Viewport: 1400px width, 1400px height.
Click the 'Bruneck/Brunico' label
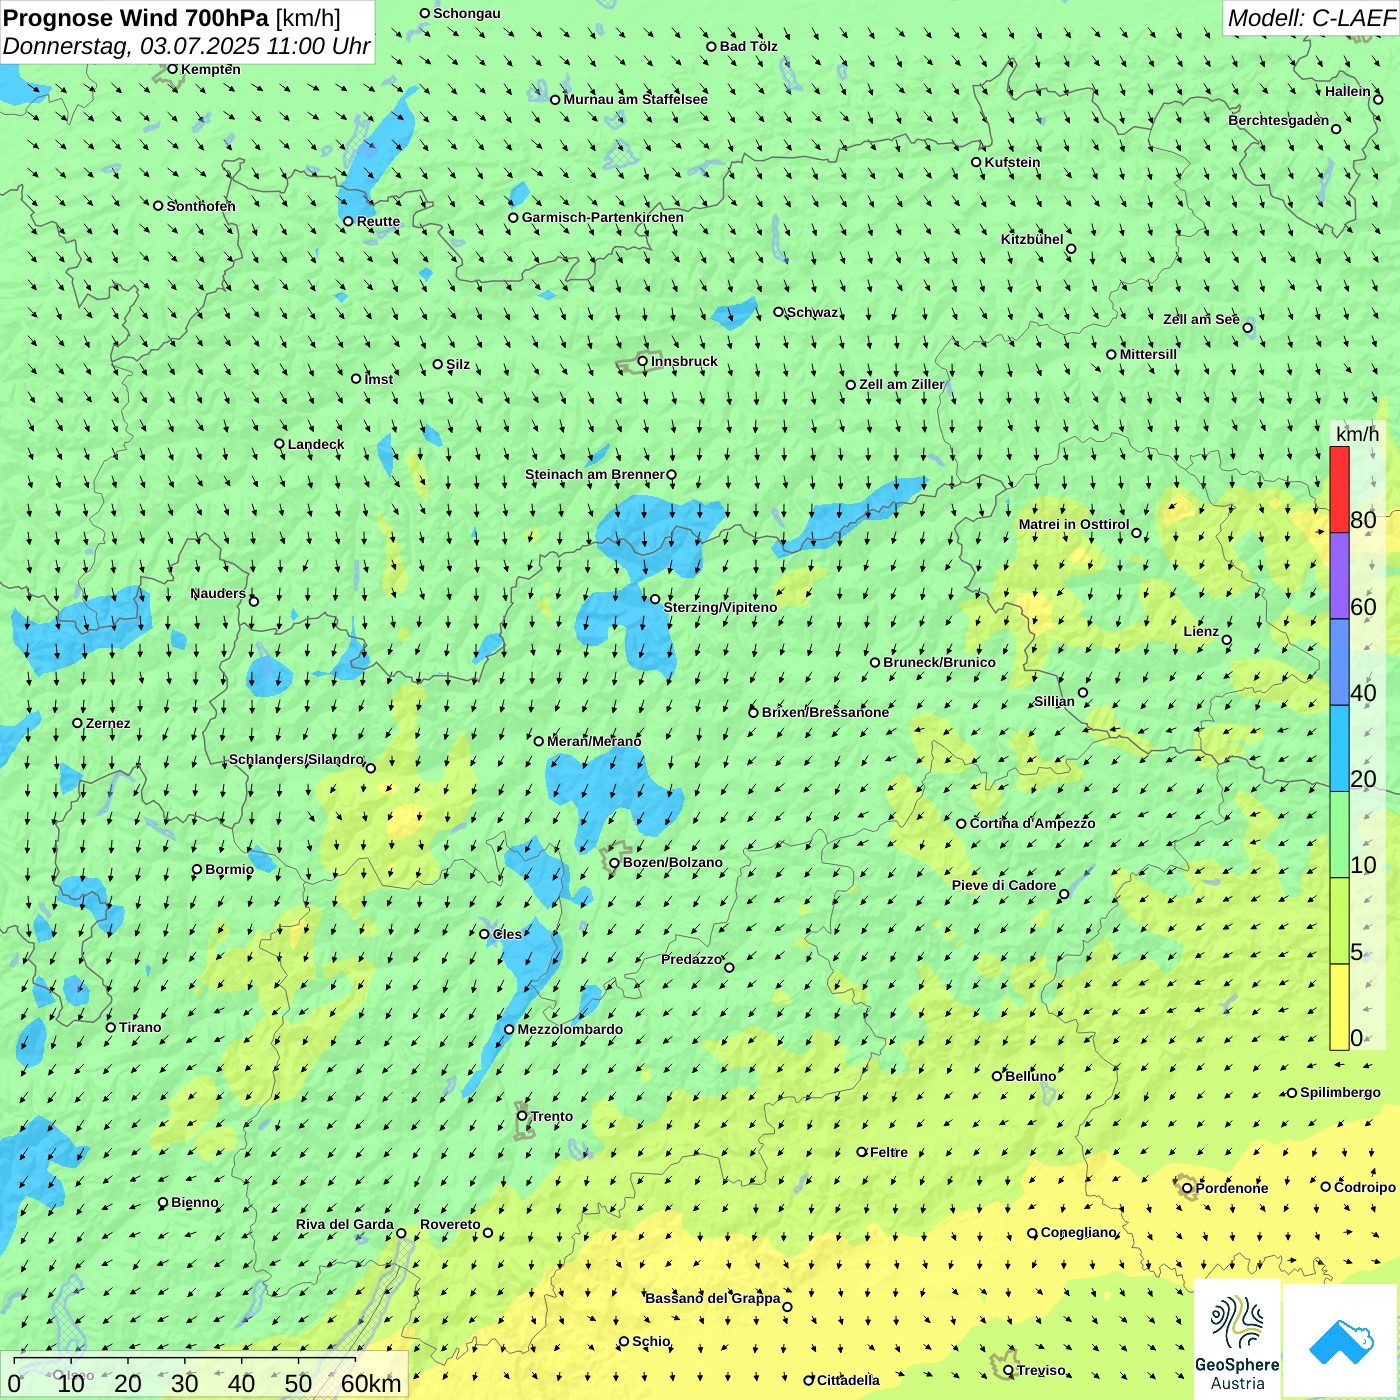pyautogui.click(x=939, y=662)
